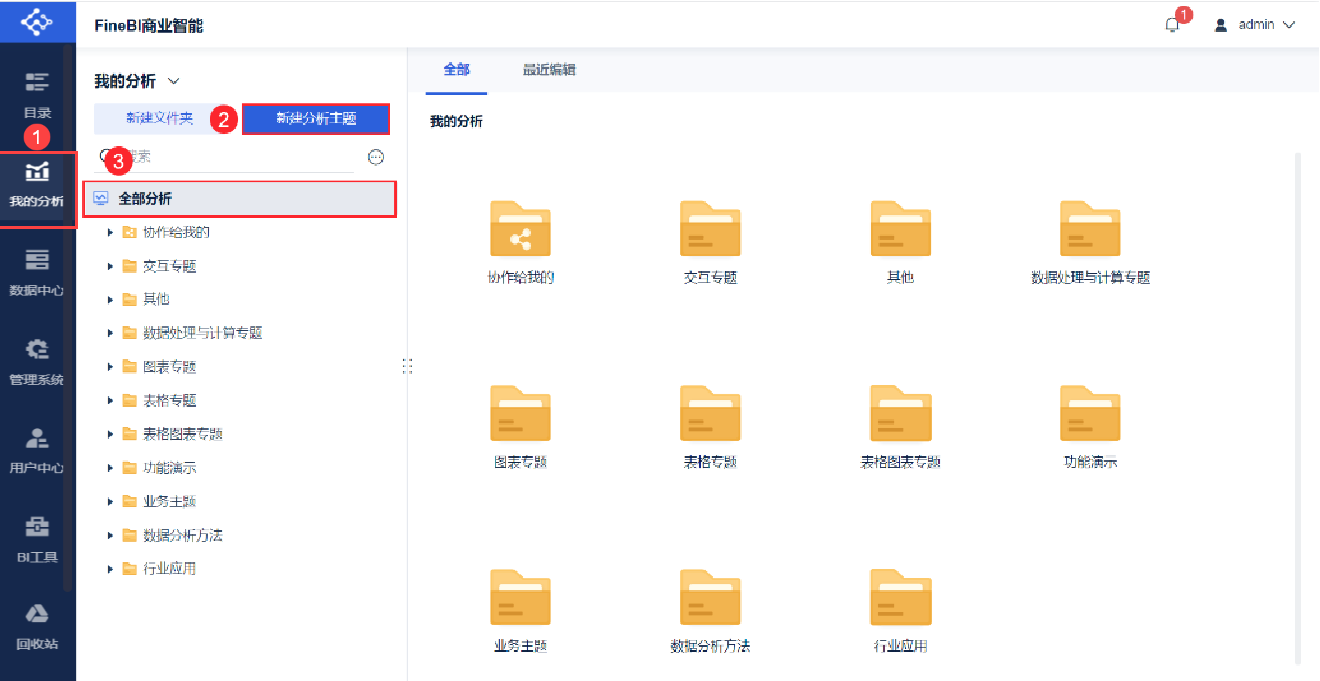The height and width of the screenshot is (681, 1320).
Task: Expand the 其他 tree node arrow
Action: pos(111,300)
